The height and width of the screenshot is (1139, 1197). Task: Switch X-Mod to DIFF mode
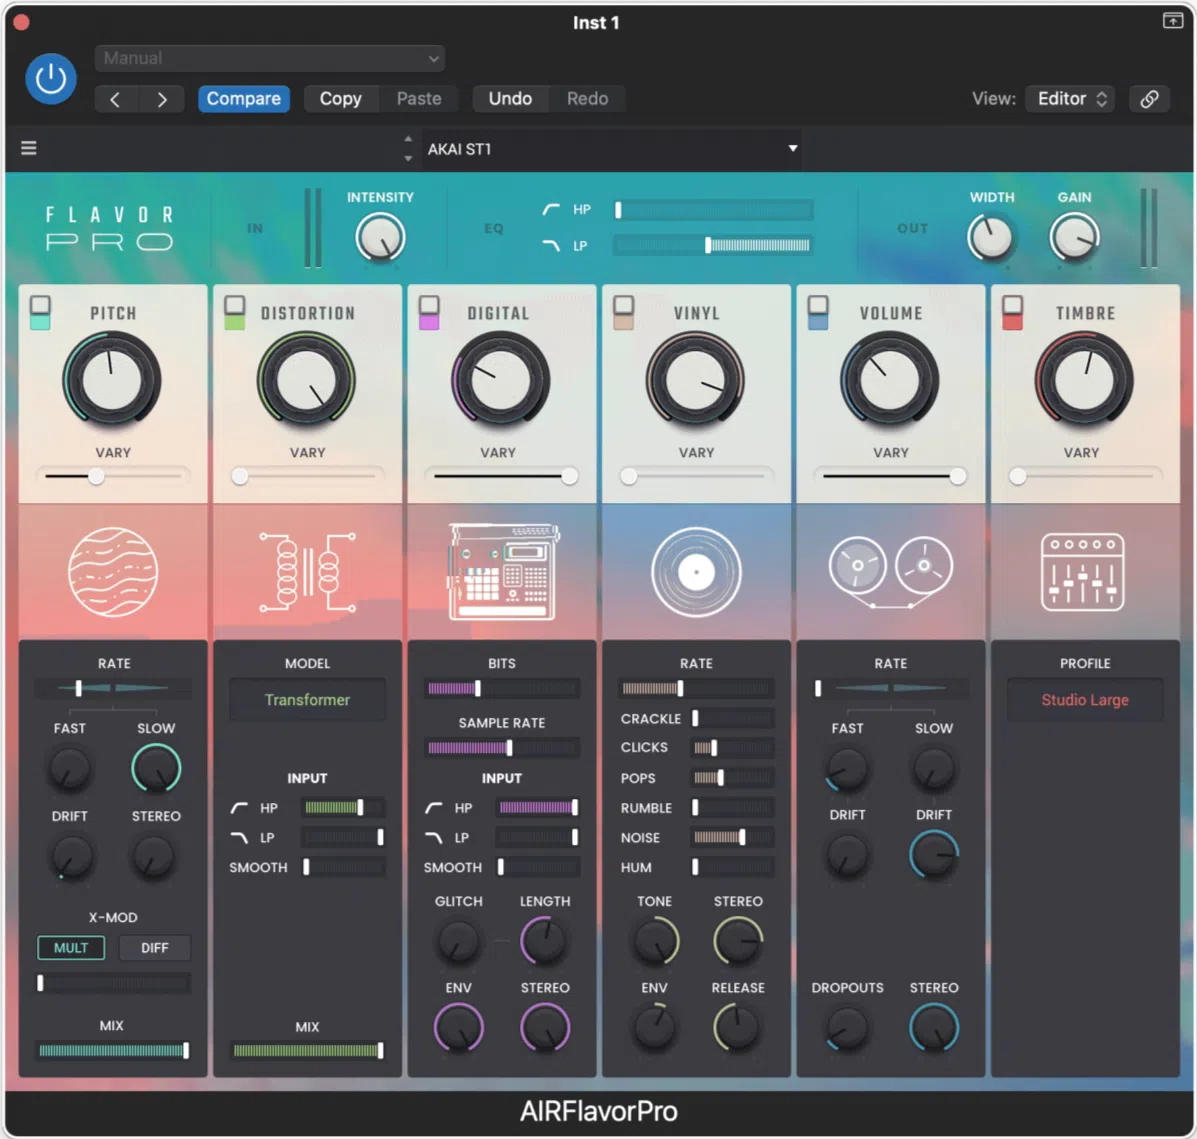coord(155,948)
